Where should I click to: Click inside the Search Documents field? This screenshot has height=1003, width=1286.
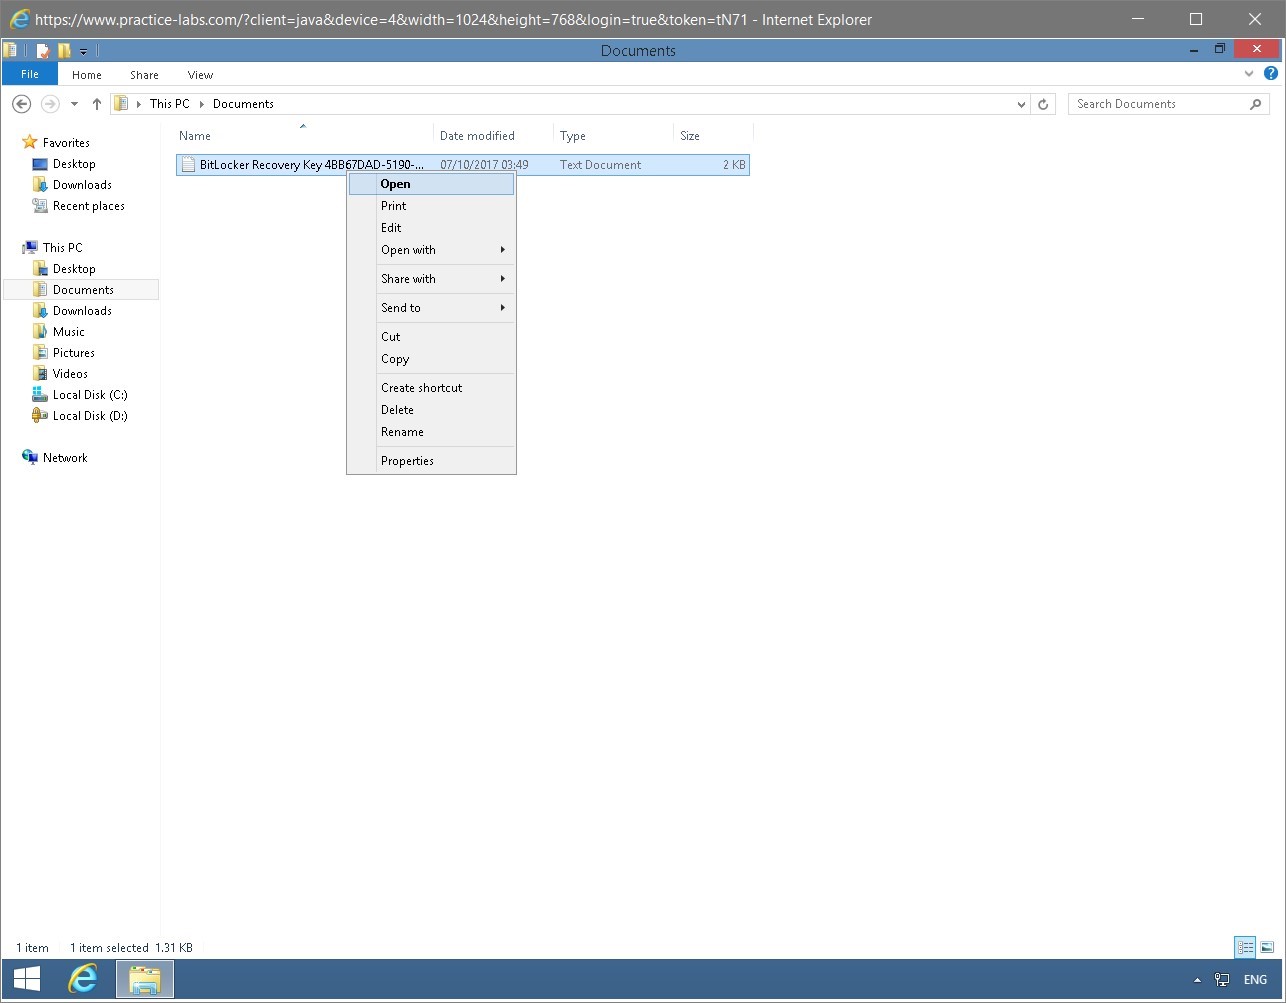click(1150, 103)
